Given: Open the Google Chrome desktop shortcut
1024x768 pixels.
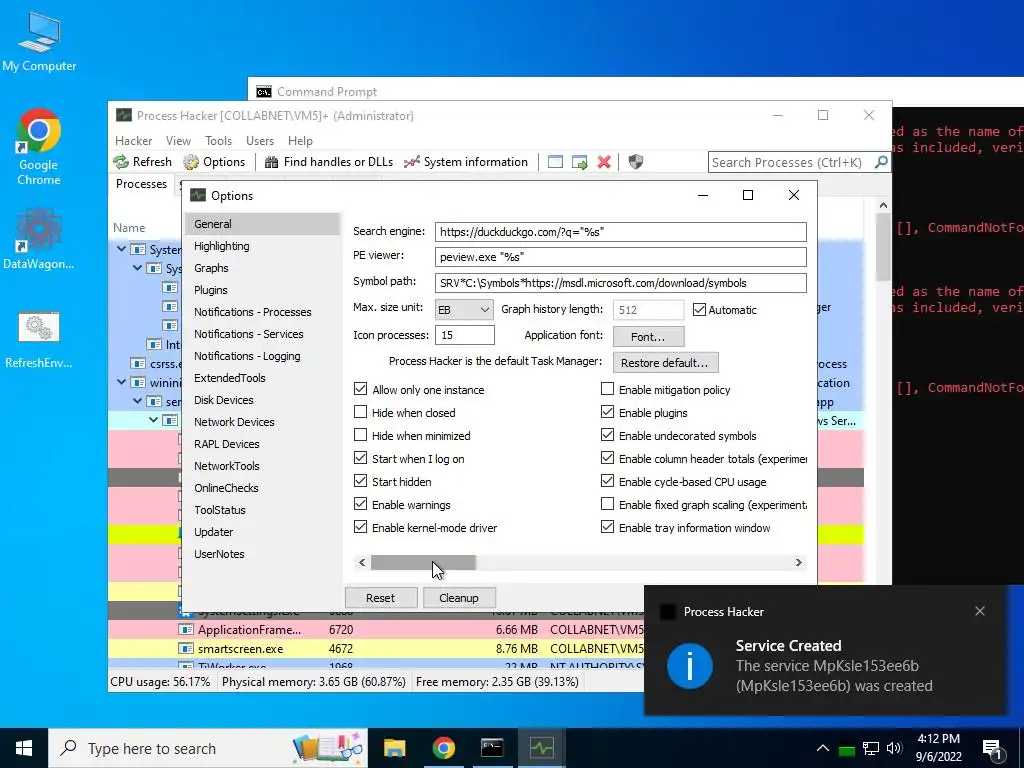Looking at the screenshot, I should tap(39, 147).
